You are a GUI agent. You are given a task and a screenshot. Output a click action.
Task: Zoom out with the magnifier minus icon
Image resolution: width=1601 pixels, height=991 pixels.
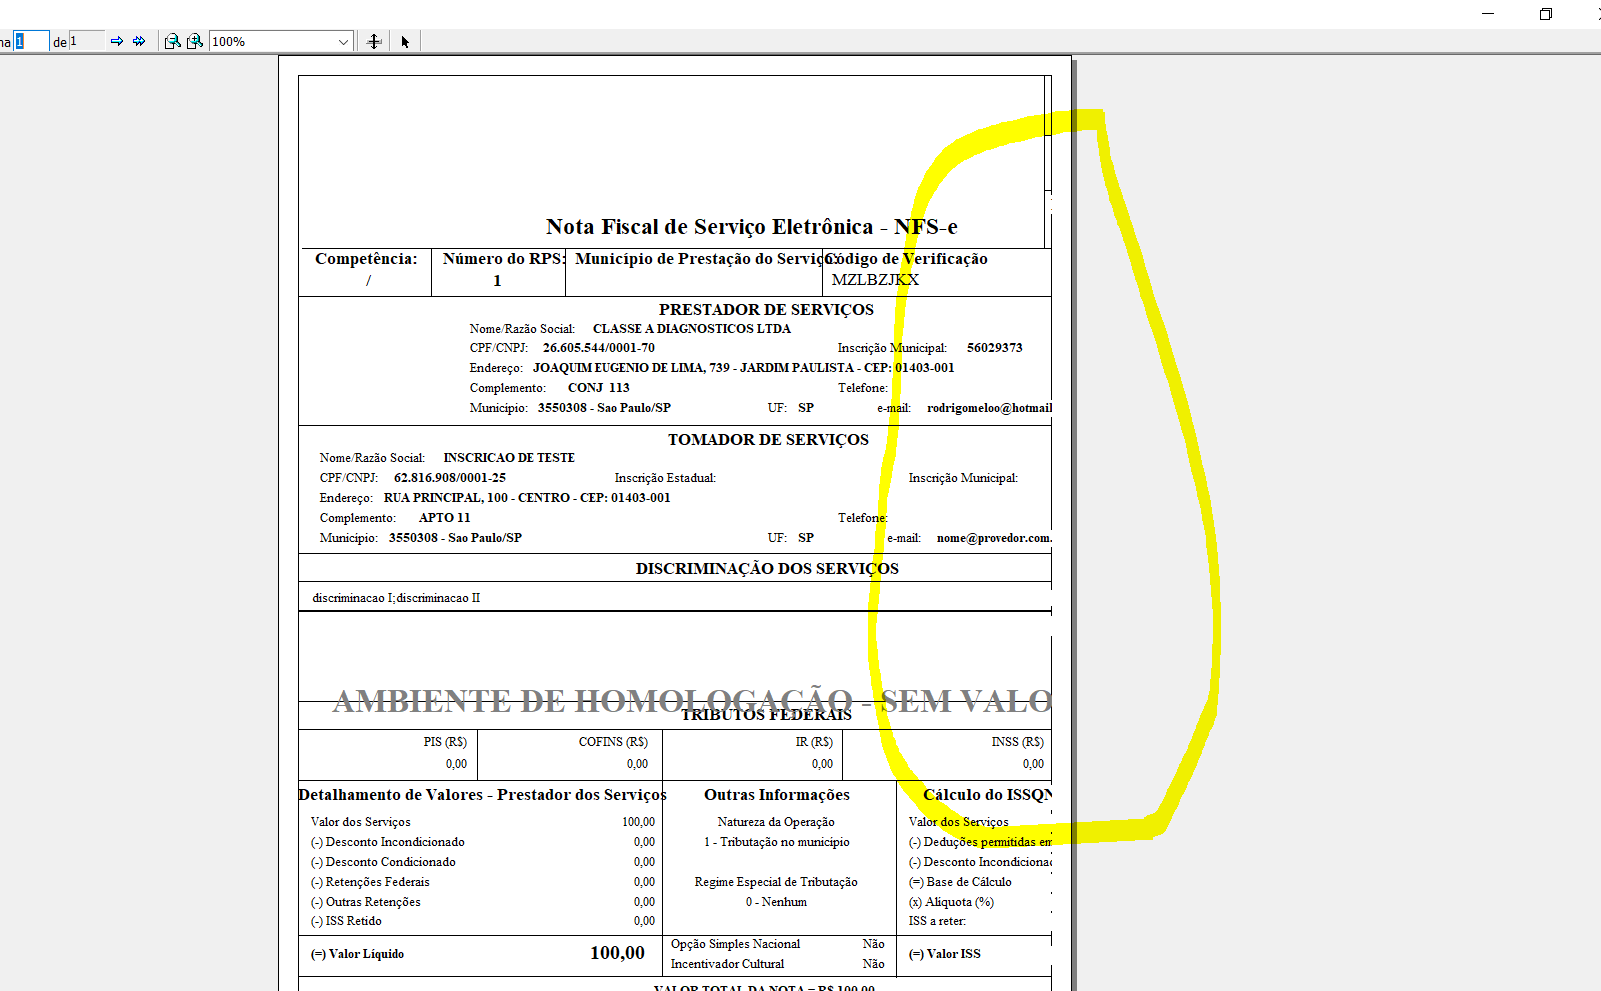coord(172,41)
